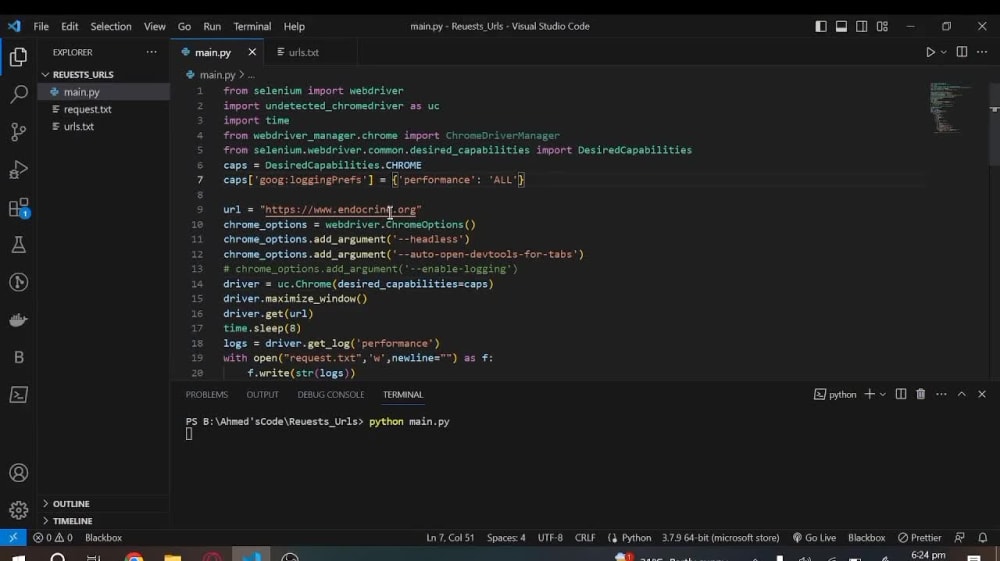Change encoding UTF-8
The width and height of the screenshot is (1000, 561).
point(550,537)
